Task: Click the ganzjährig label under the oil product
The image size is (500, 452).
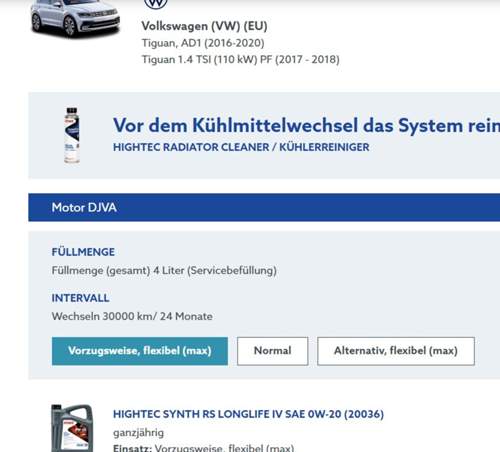Action: 138,433
